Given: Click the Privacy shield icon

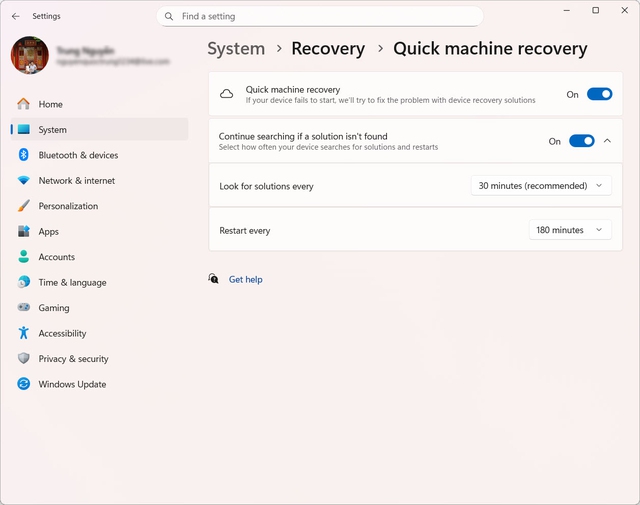Looking at the screenshot, I should (24, 358).
